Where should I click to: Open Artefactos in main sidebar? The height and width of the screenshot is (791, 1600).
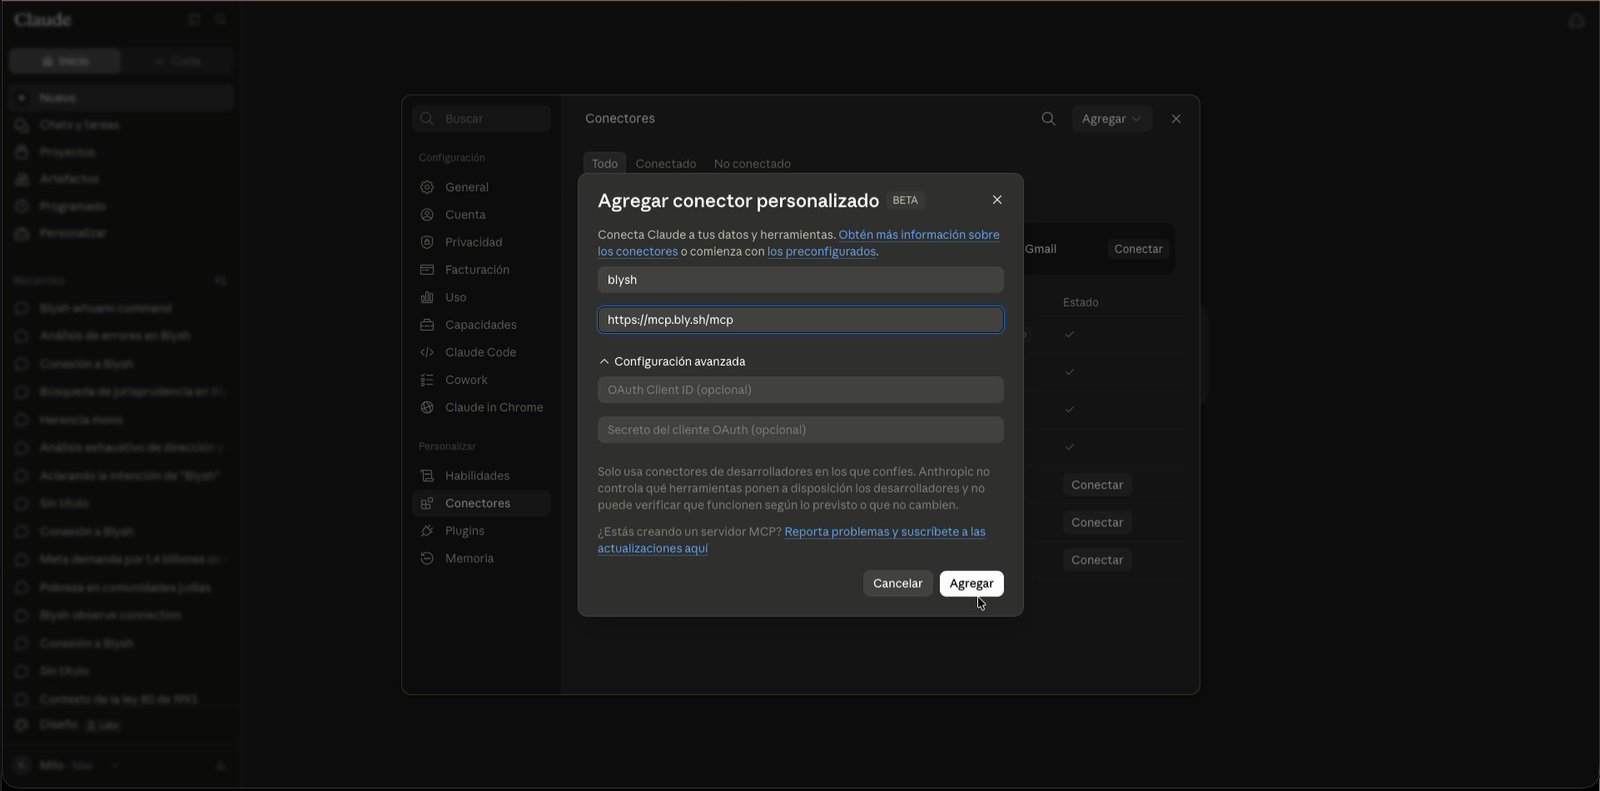(122, 179)
